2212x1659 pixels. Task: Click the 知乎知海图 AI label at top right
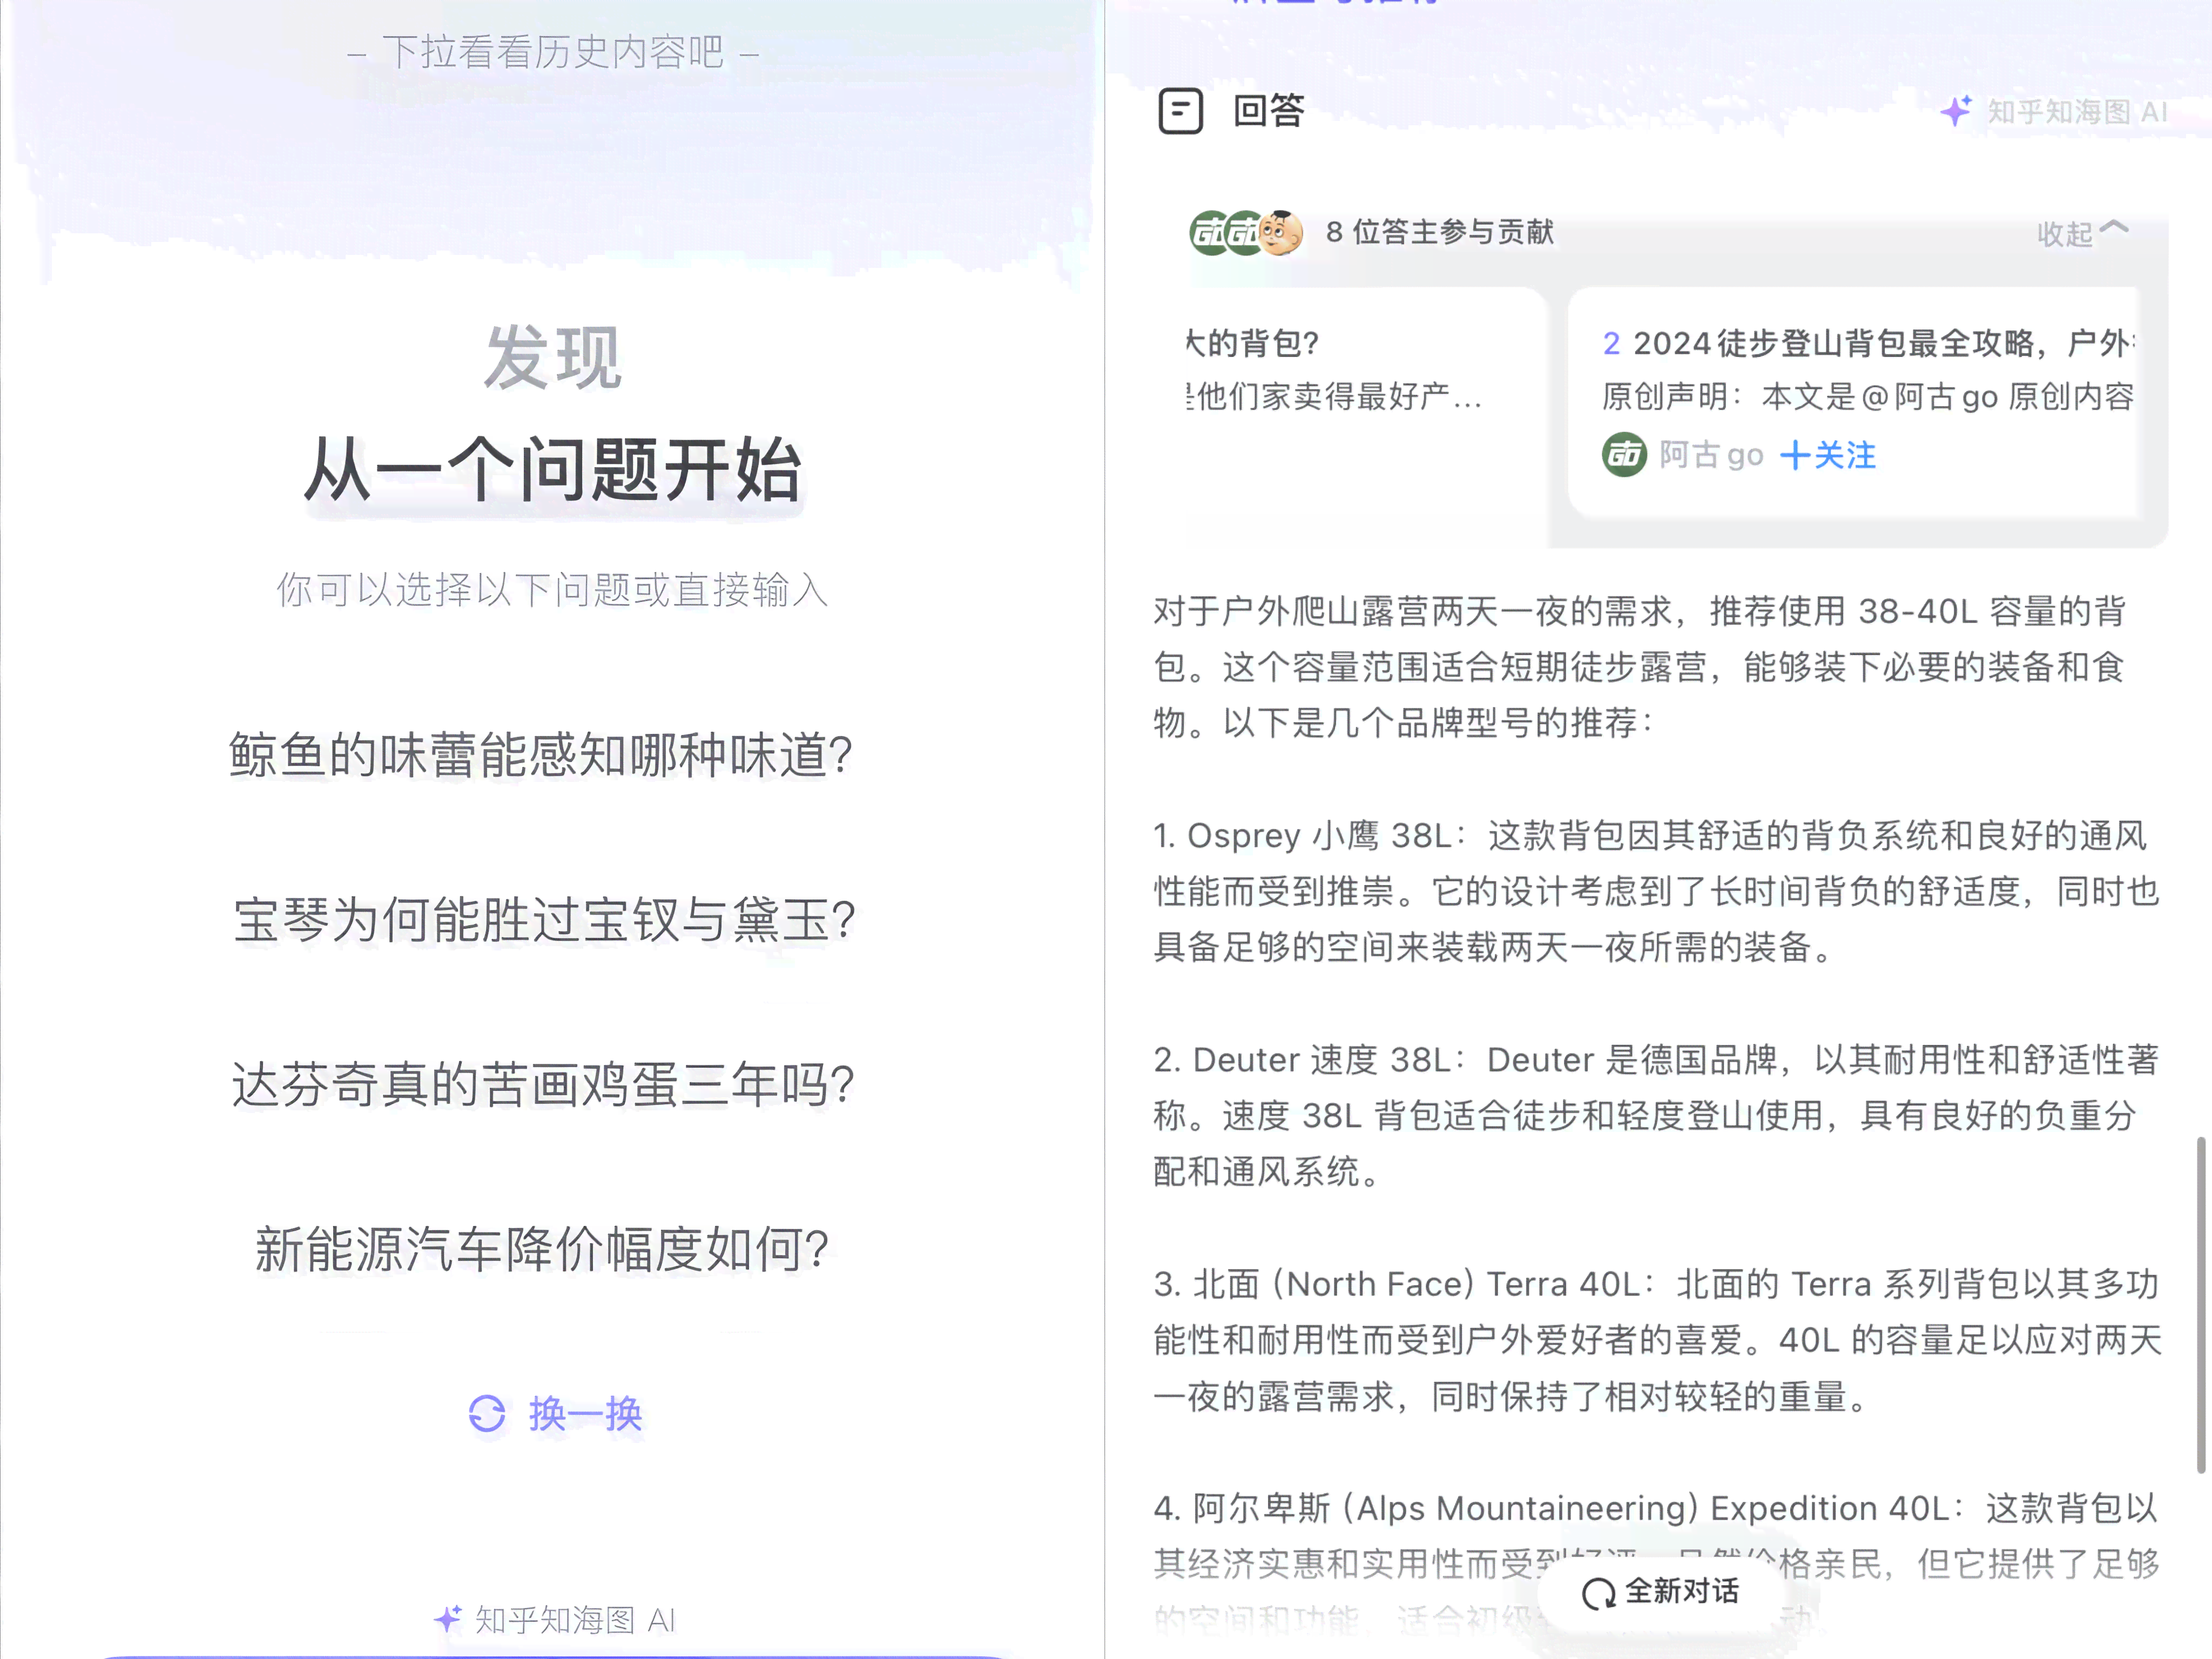coord(2076,112)
